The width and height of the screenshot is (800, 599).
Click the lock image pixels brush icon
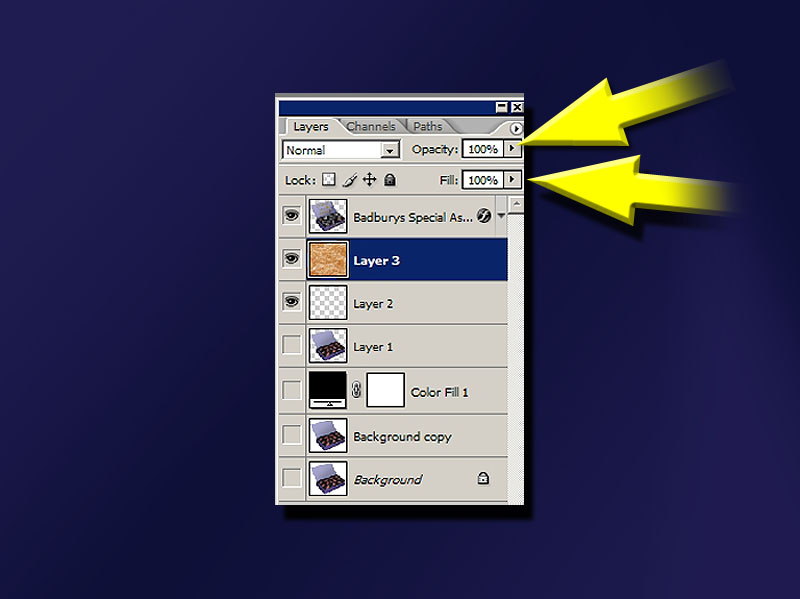click(x=349, y=180)
